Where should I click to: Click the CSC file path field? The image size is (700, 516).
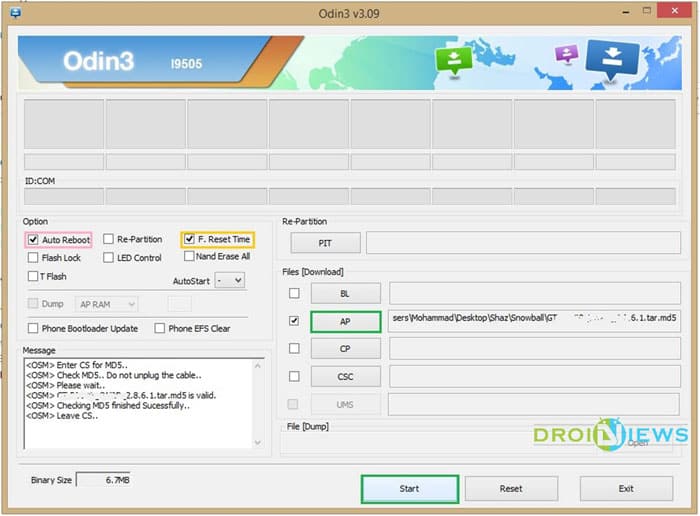click(535, 376)
